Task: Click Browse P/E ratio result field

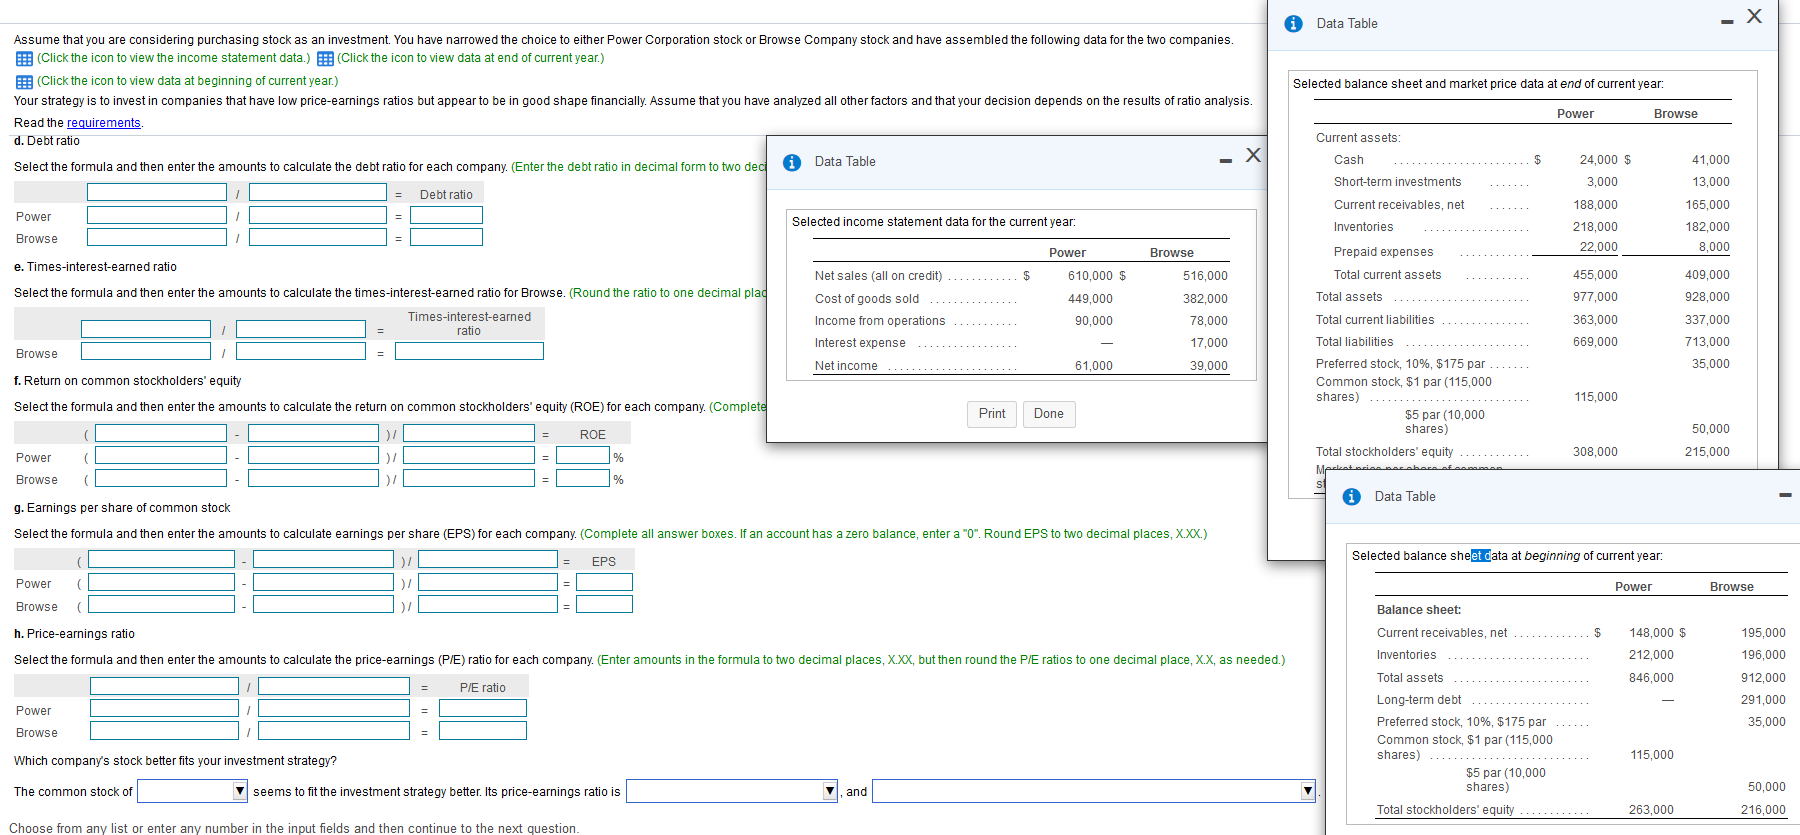Action: (x=483, y=731)
